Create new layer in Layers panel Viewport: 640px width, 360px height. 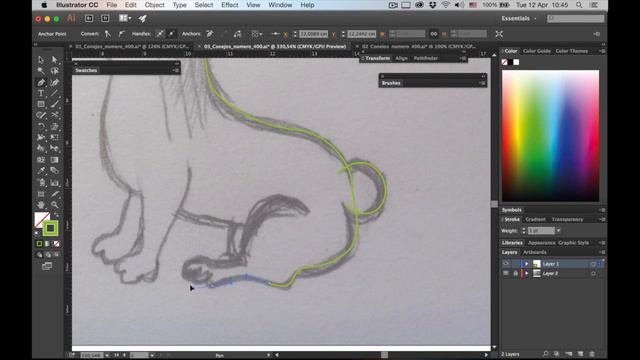(580, 353)
